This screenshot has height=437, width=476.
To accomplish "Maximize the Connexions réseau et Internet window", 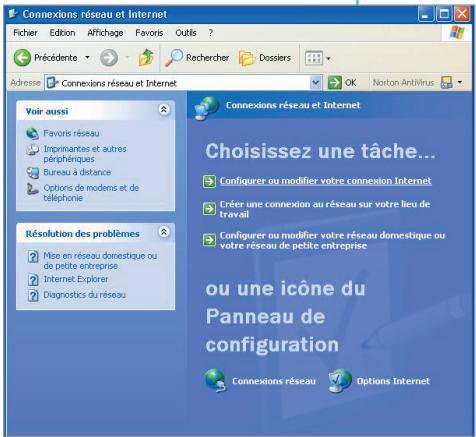I will (444, 14).
